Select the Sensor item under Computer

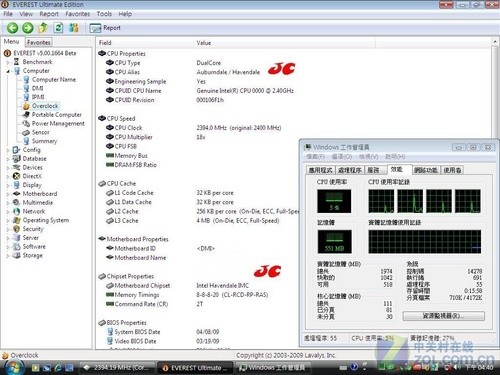pos(41,132)
